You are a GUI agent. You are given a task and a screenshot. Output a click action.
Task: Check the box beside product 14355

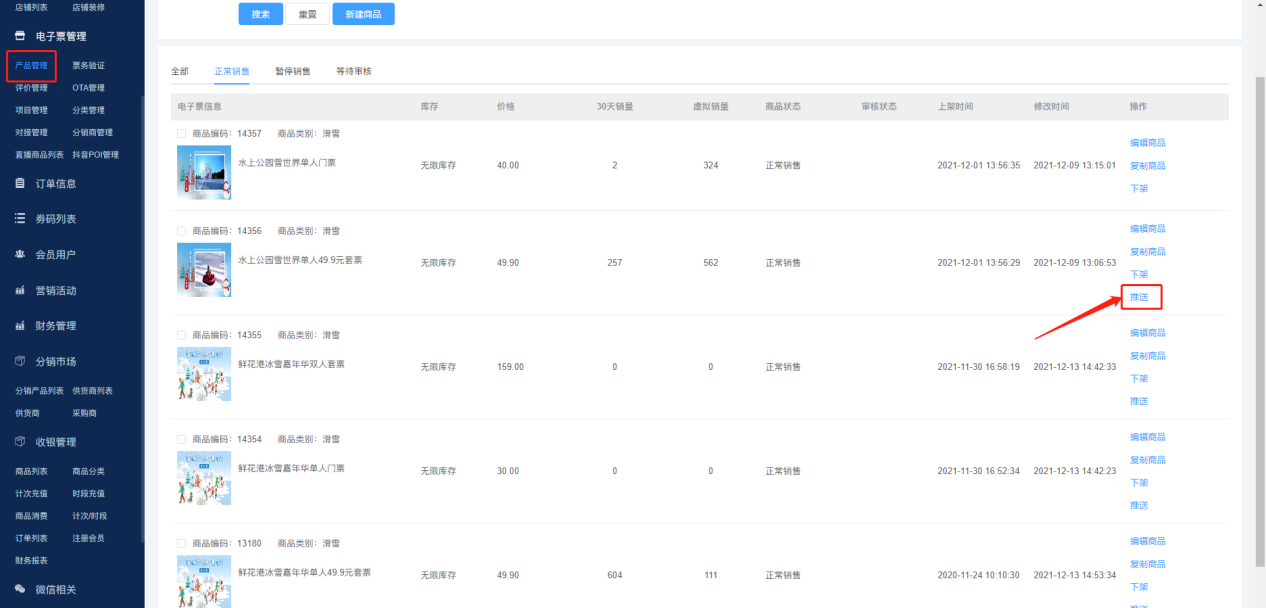[181, 335]
